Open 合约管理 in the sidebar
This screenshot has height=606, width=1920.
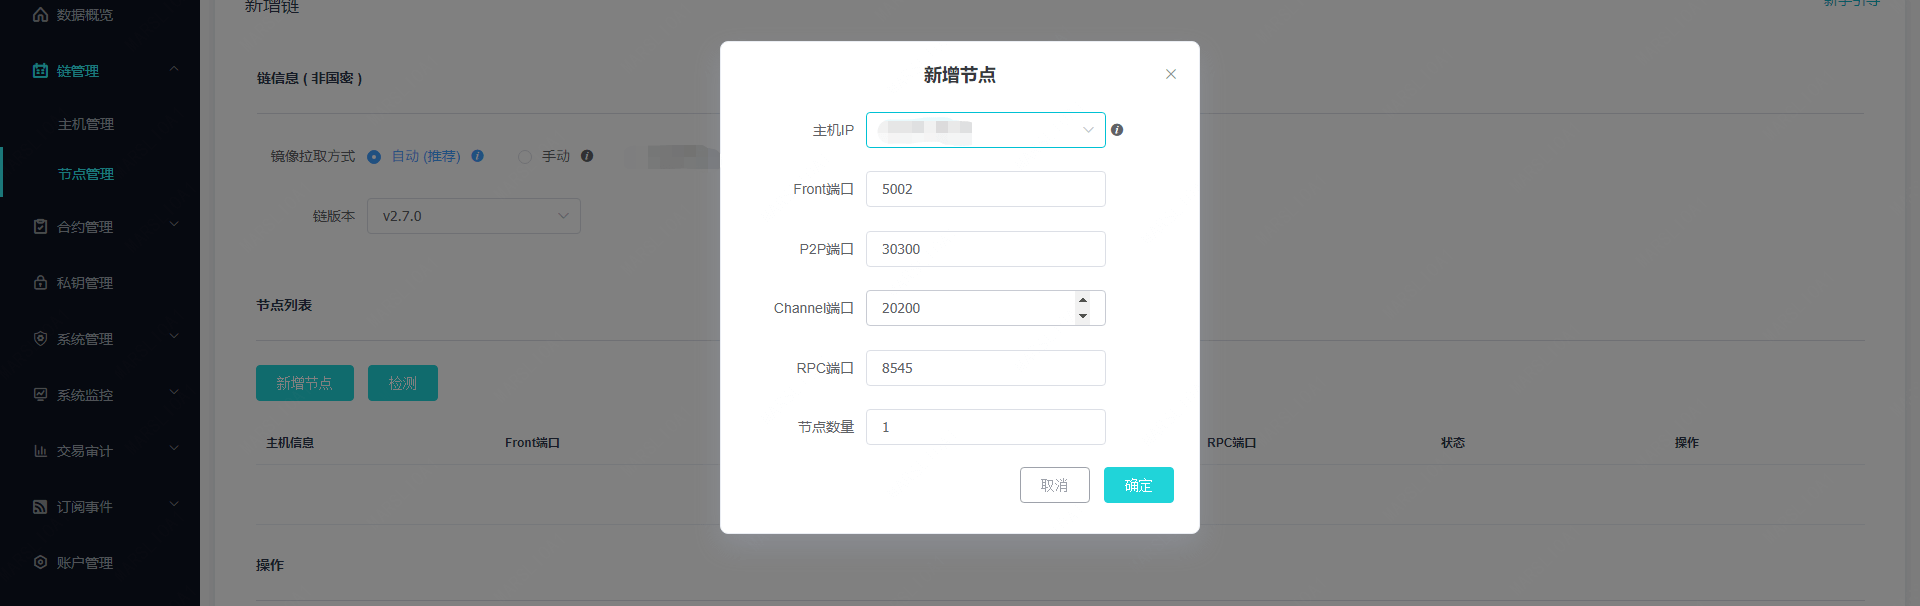[x=85, y=227]
